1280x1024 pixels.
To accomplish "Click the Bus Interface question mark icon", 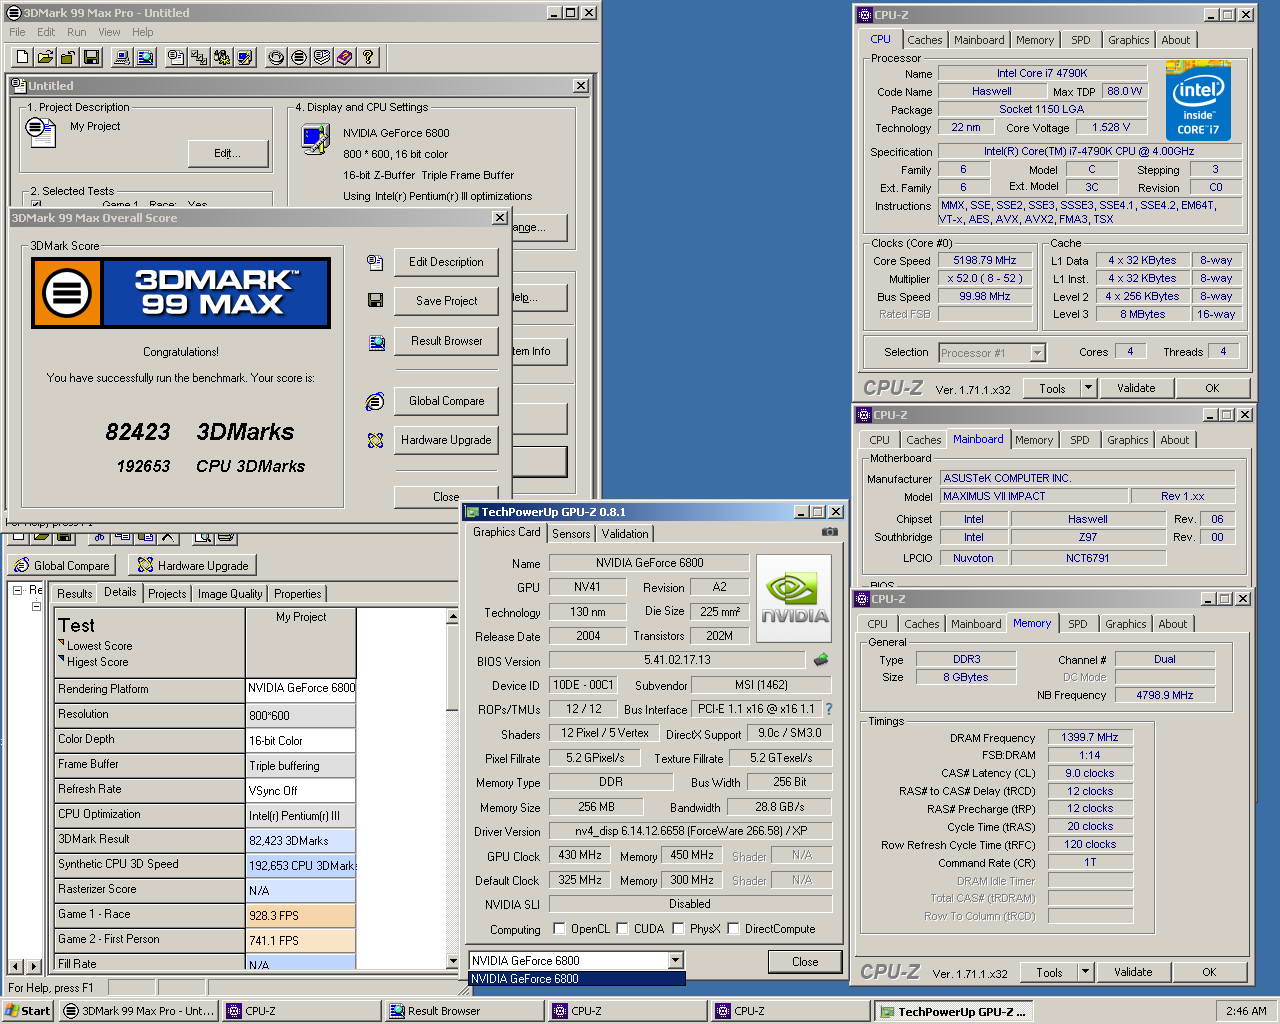I will (828, 709).
